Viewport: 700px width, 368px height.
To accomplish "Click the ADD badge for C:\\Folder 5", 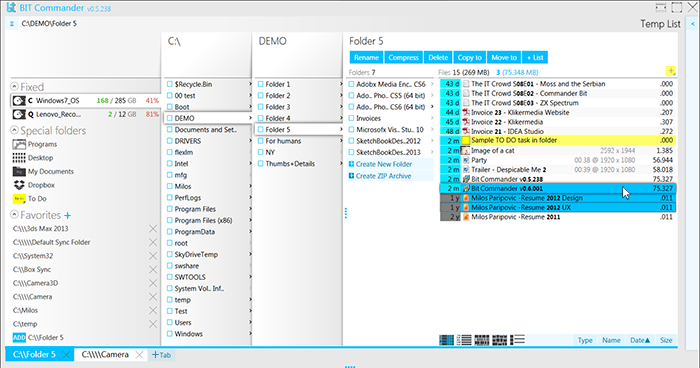I will [x=19, y=338].
